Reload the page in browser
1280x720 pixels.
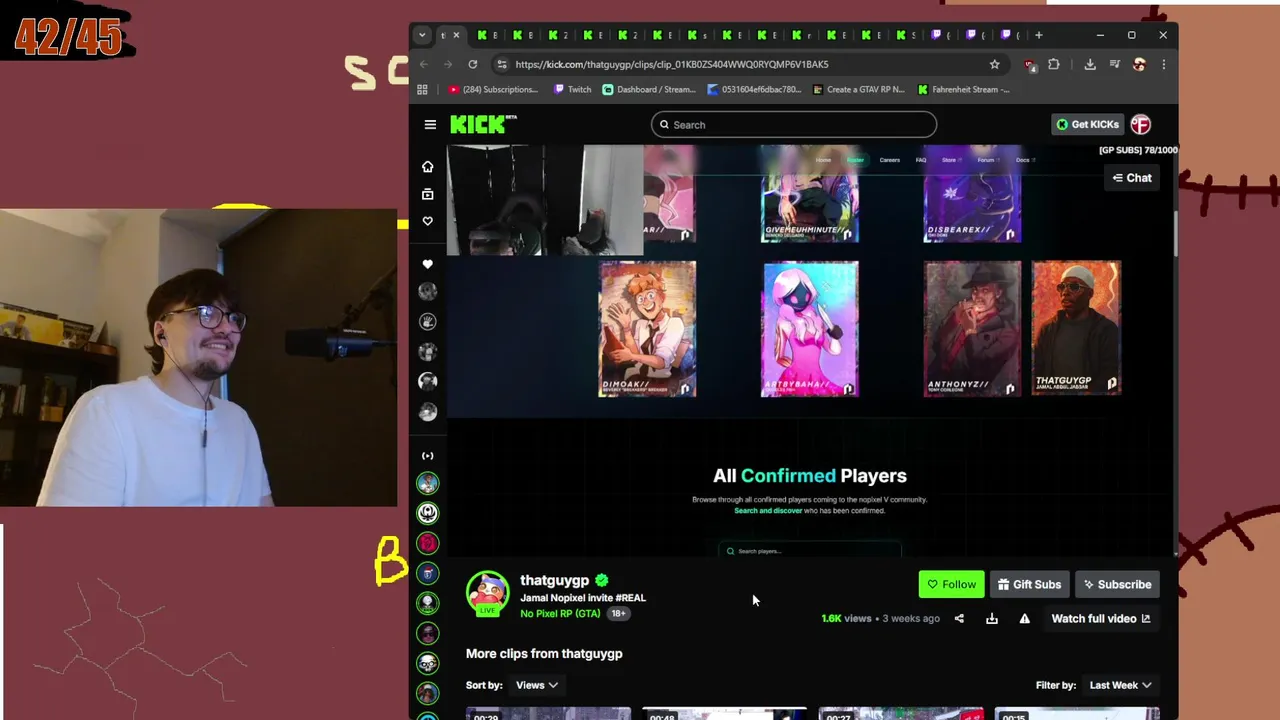pyautogui.click(x=473, y=64)
